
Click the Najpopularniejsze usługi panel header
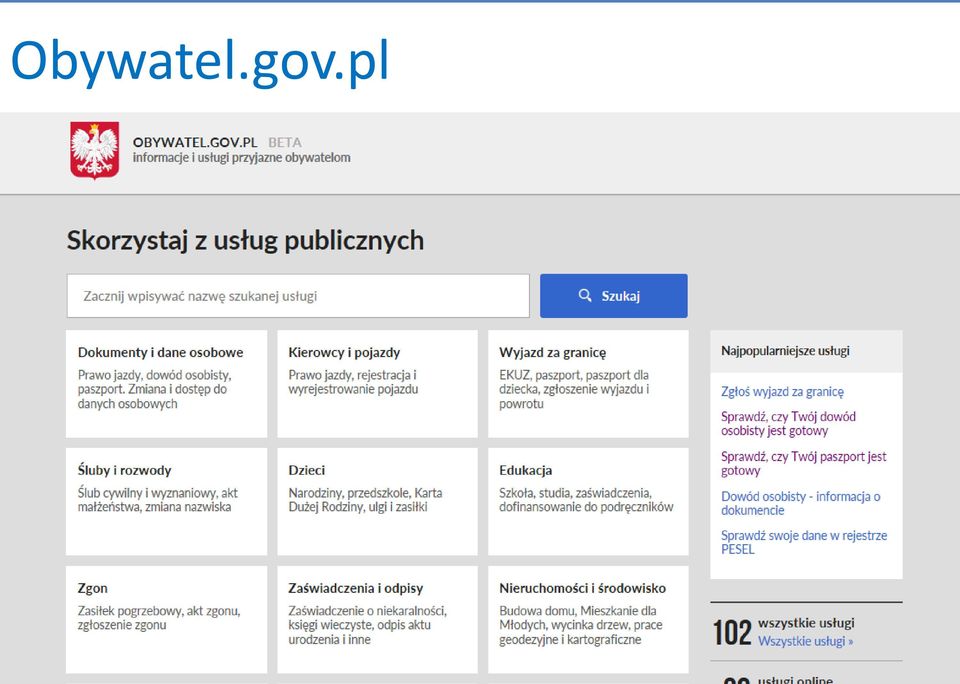pyautogui.click(x=806, y=351)
